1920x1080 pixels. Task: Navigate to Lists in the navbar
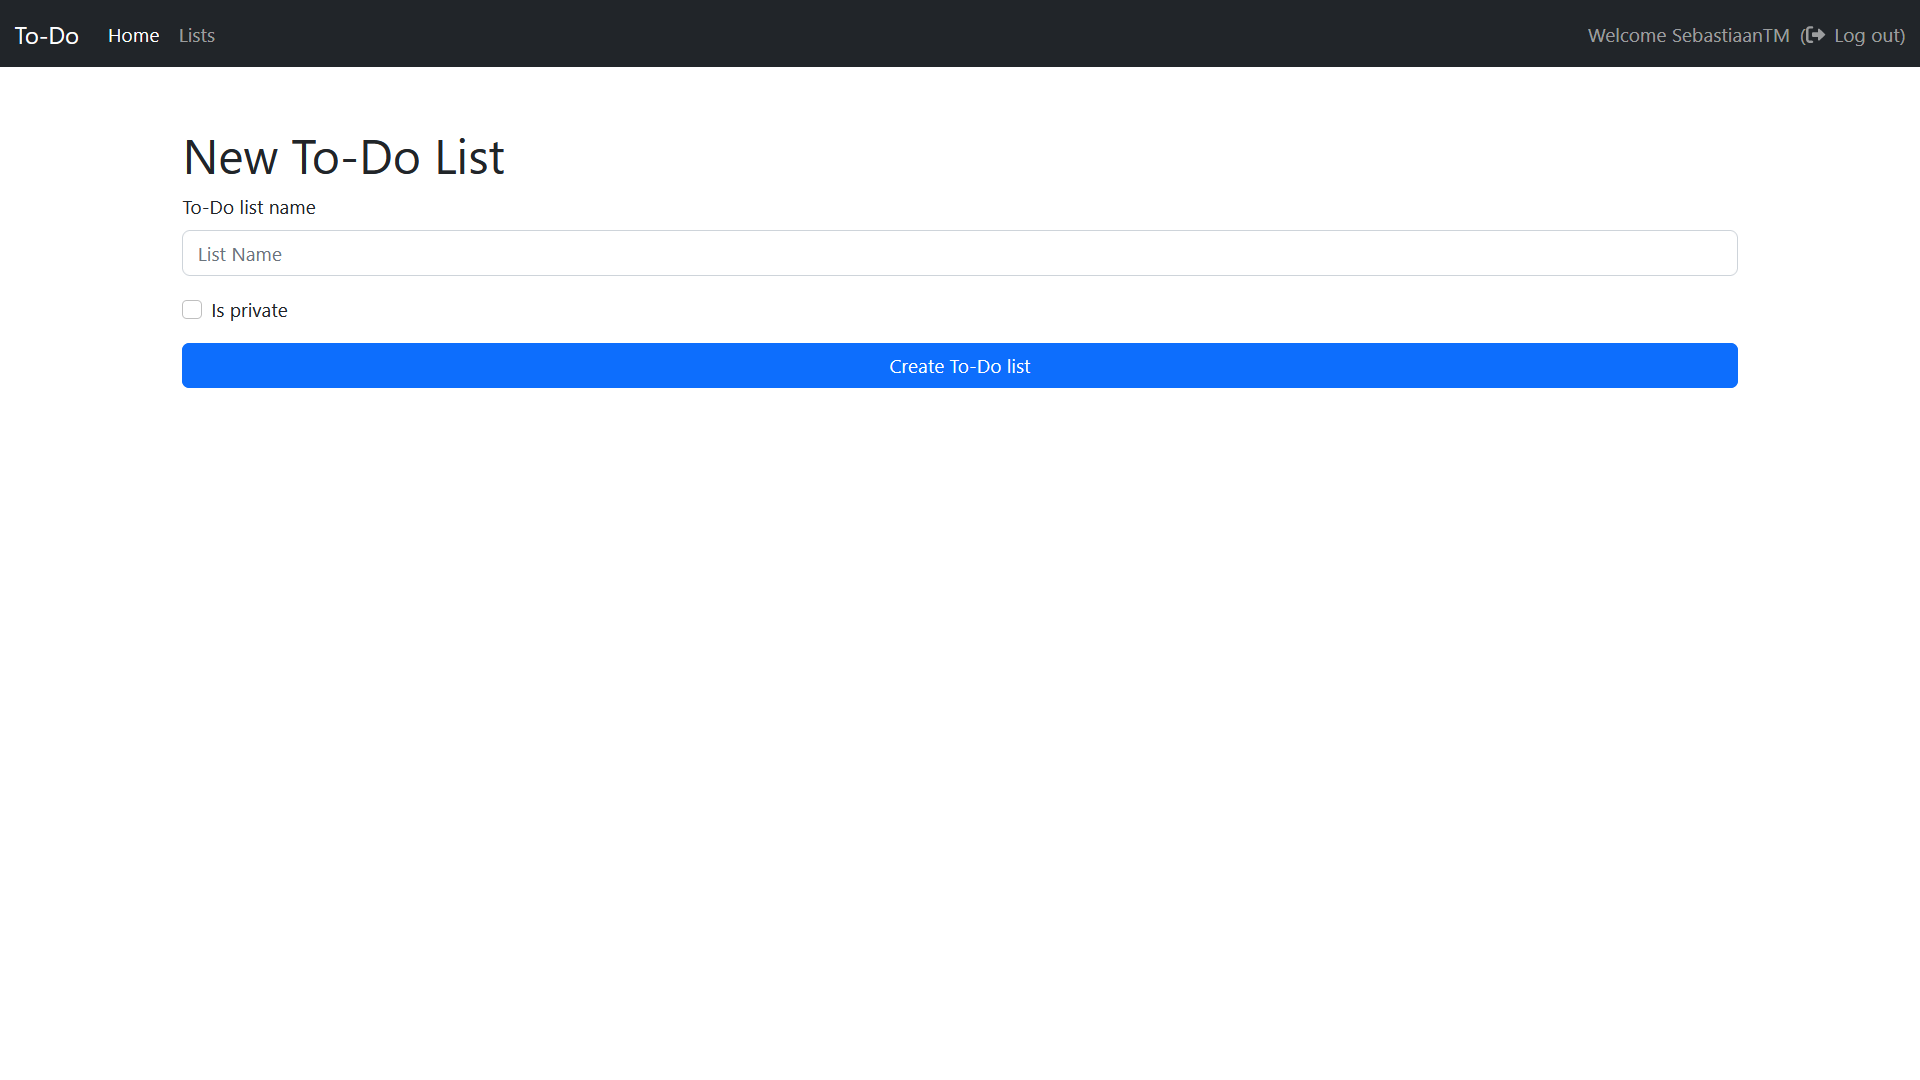tap(197, 35)
